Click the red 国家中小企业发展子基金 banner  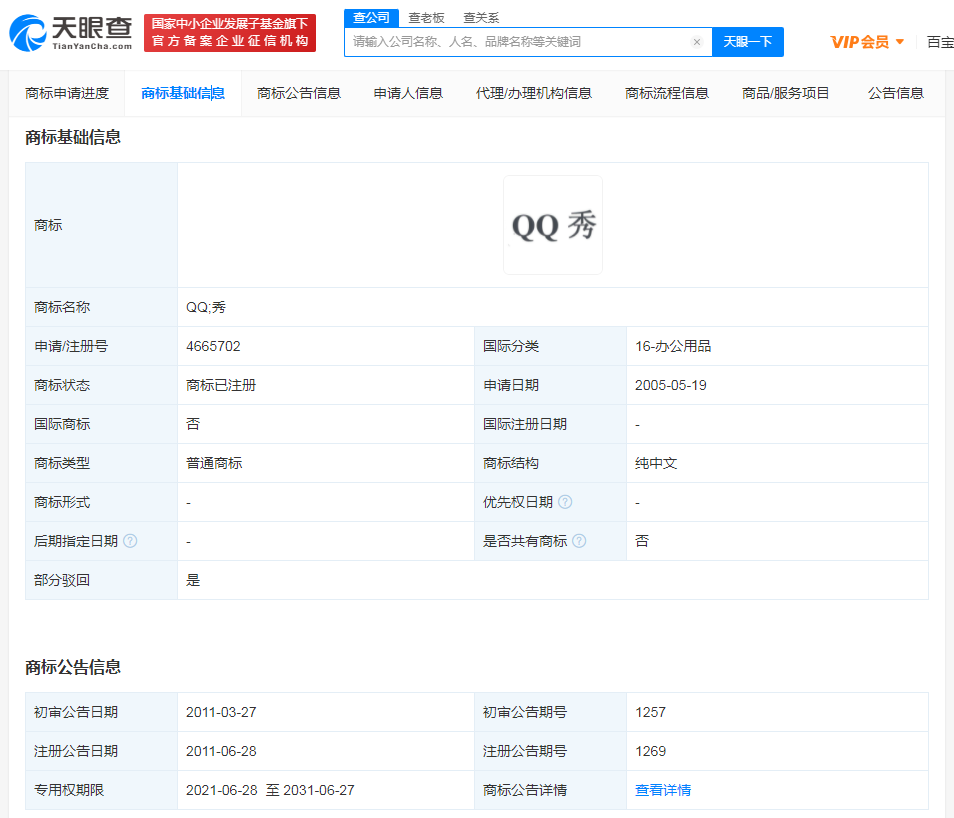point(230,33)
